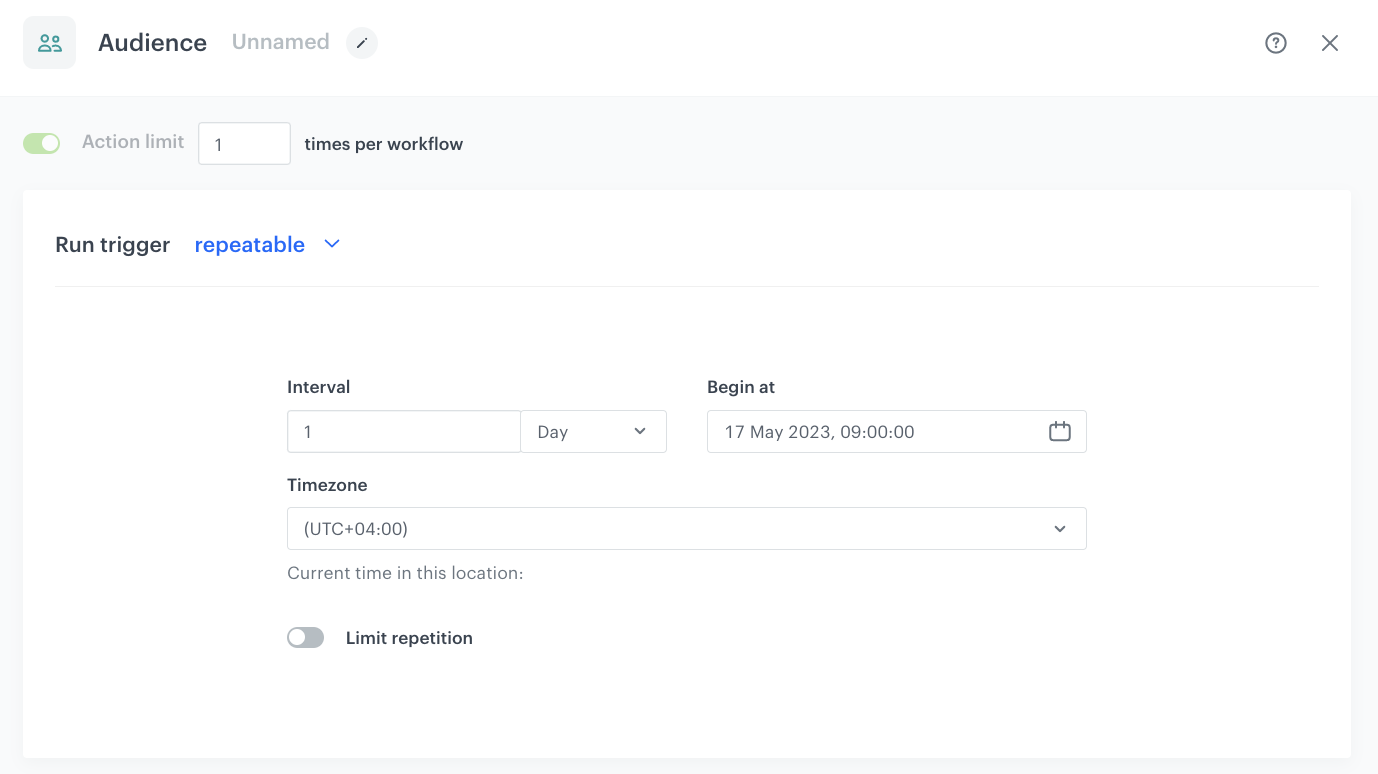Click the Day interval unit text
The image size is (1378, 774).
click(553, 432)
